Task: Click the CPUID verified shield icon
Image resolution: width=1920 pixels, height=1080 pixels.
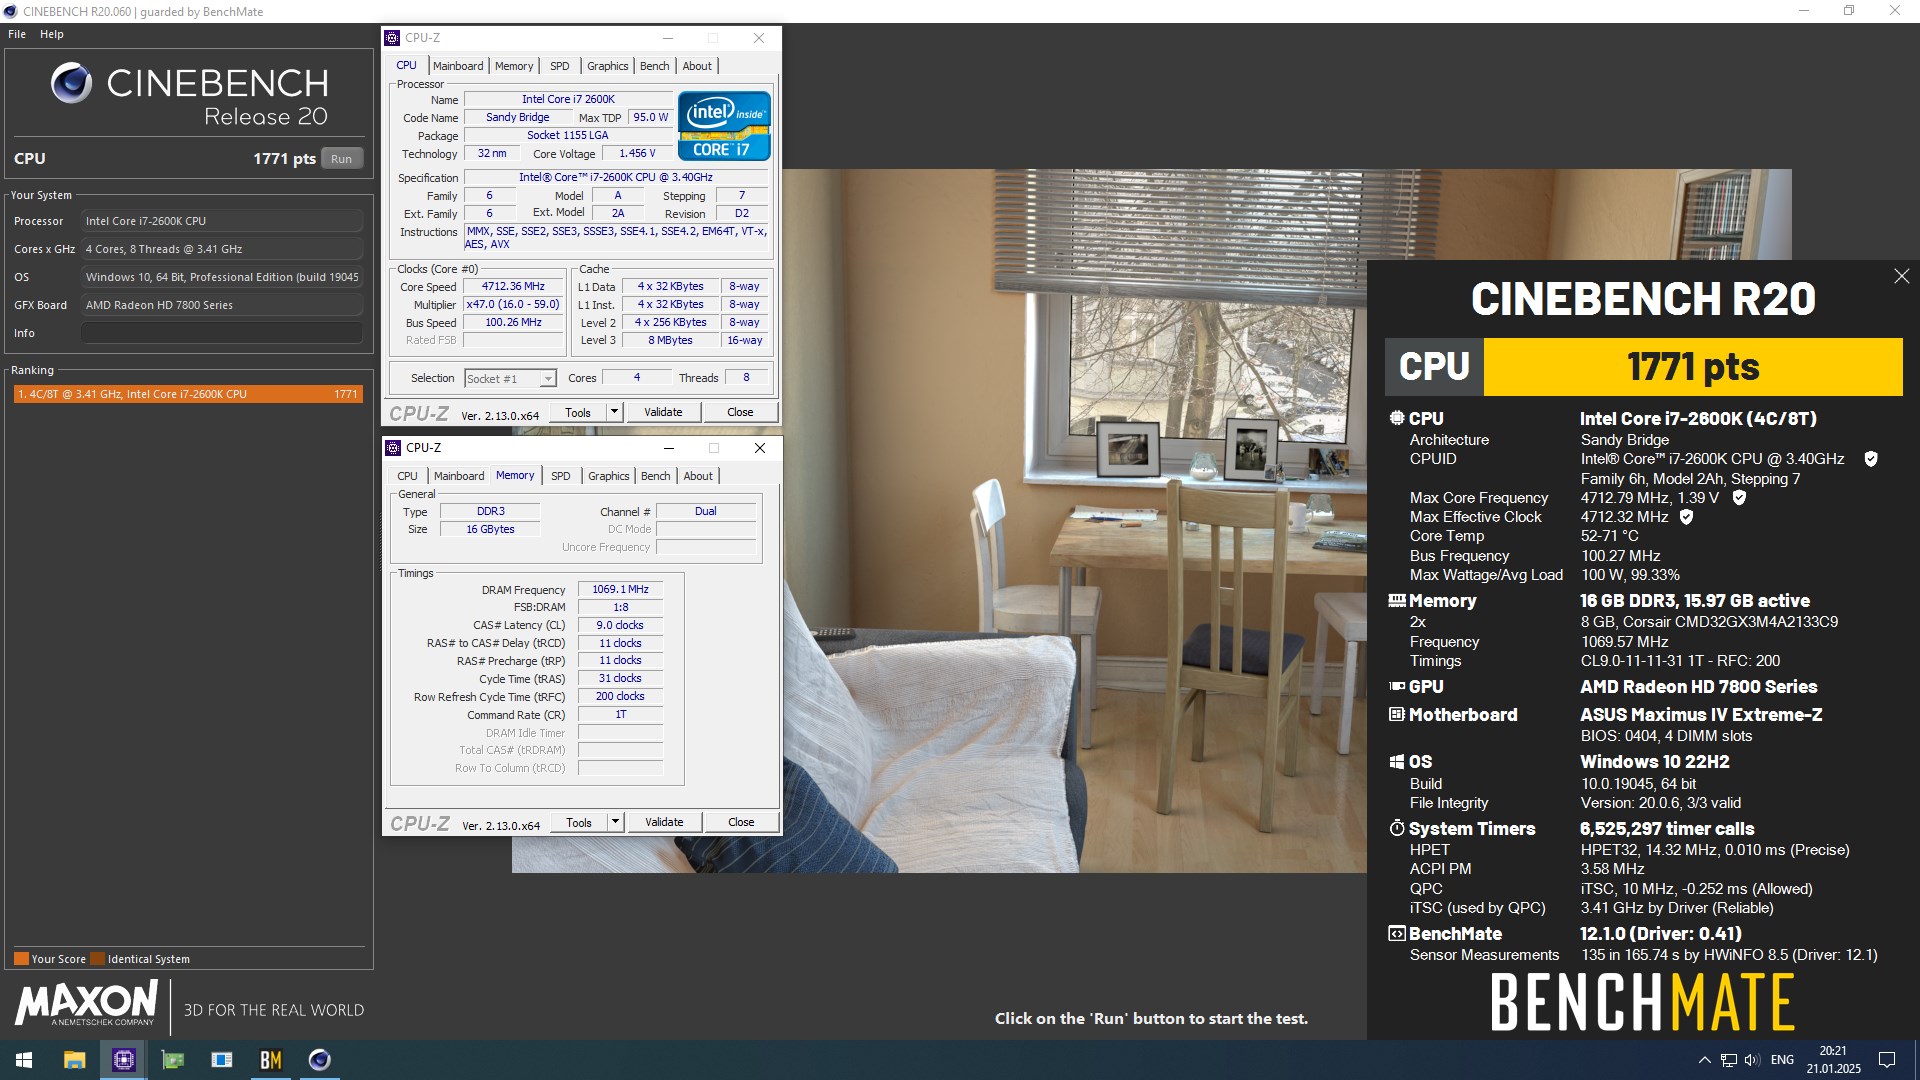Action: tap(1870, 459)
